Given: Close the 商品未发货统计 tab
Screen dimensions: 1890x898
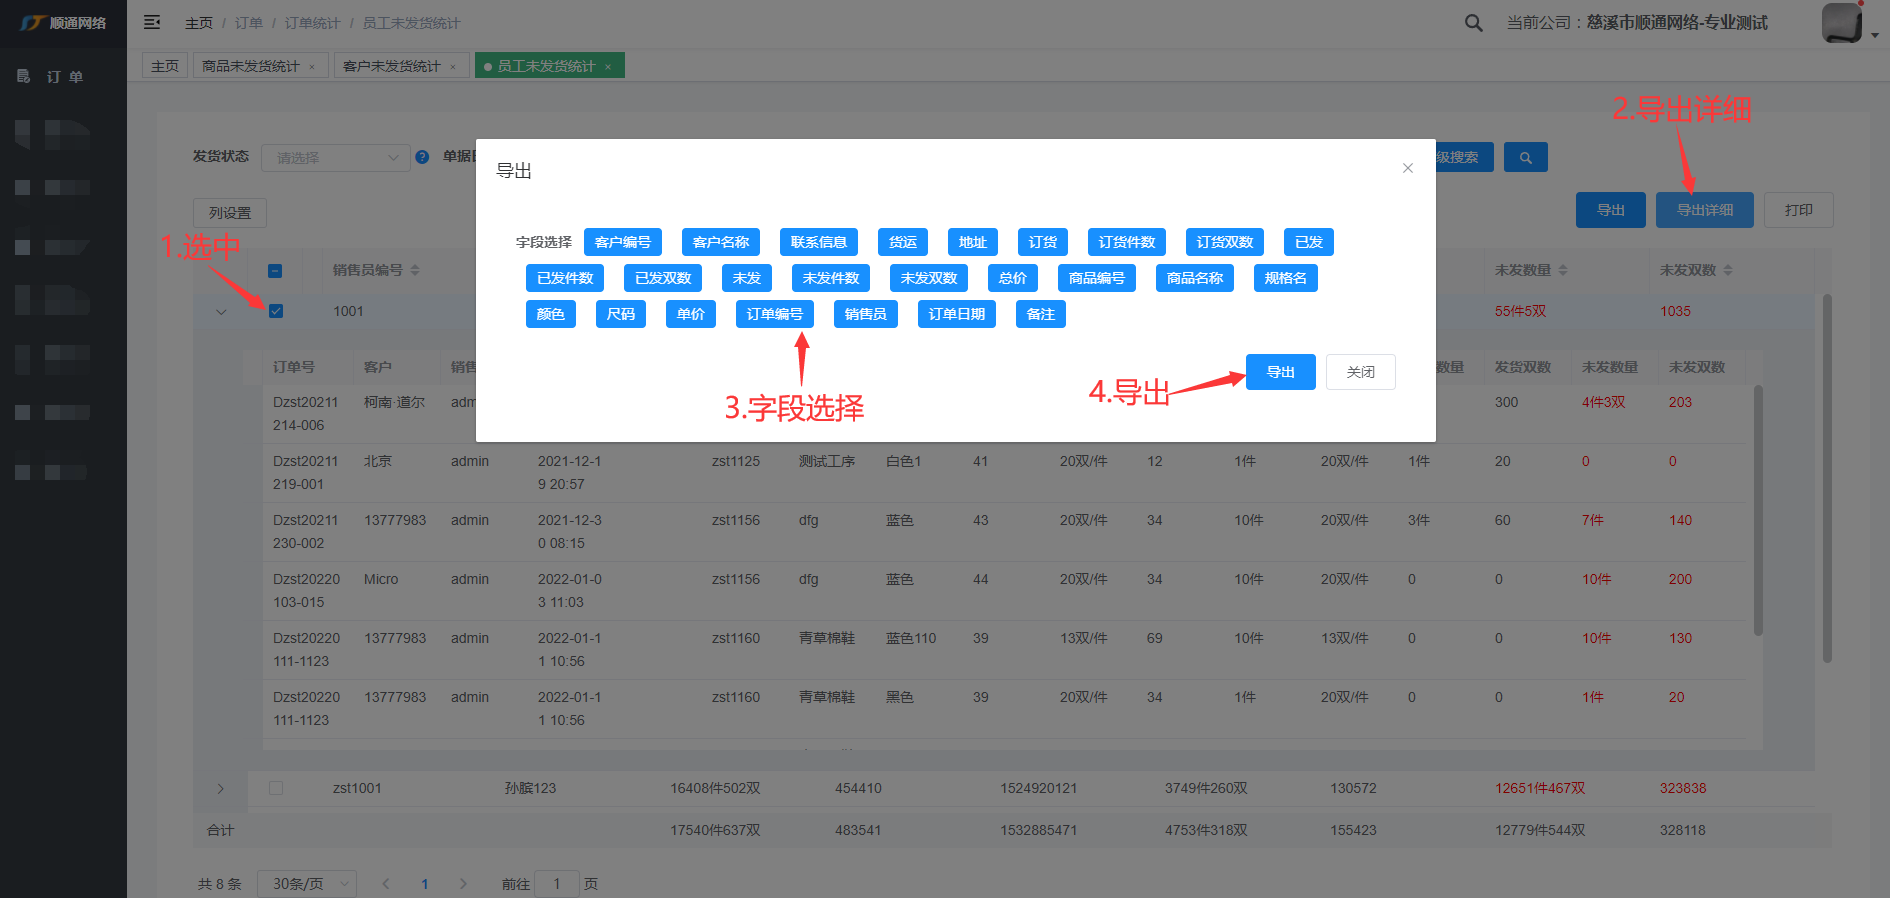Looking at the screenshot, I should point(312,67).
